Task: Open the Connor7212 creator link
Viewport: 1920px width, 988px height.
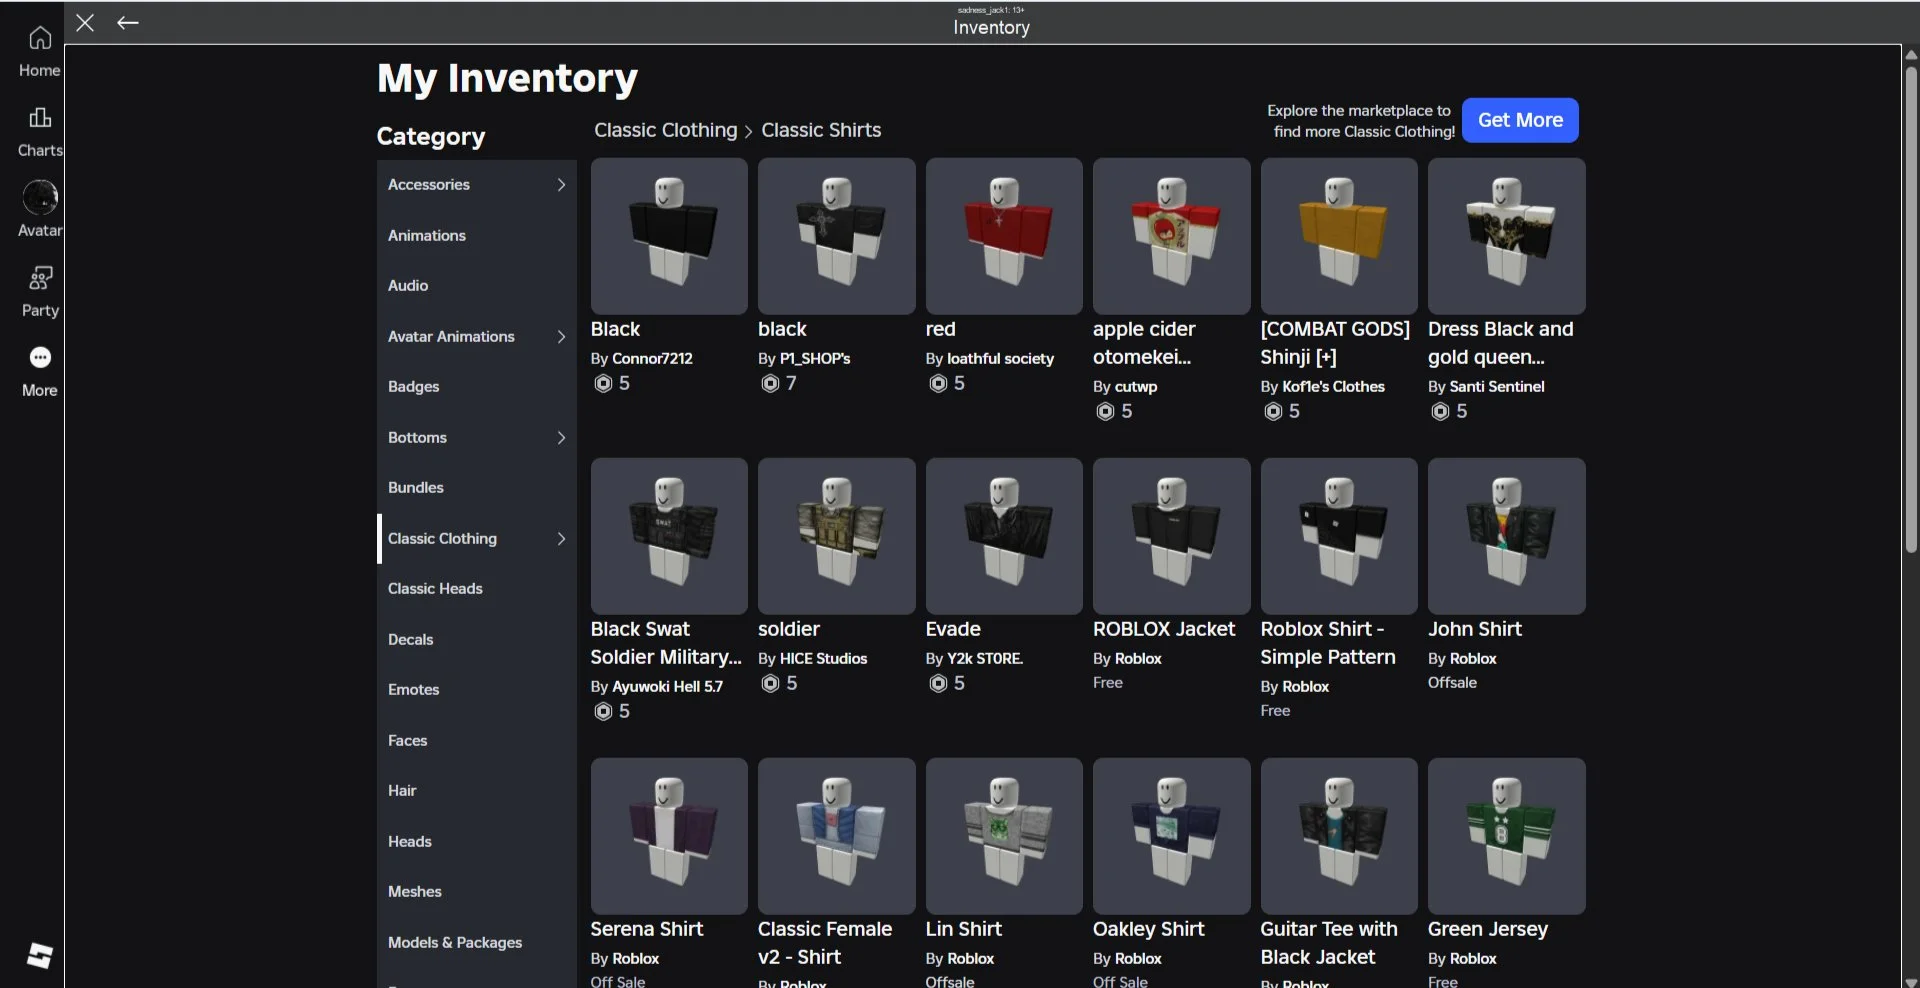Action: [x=652, y=358]
